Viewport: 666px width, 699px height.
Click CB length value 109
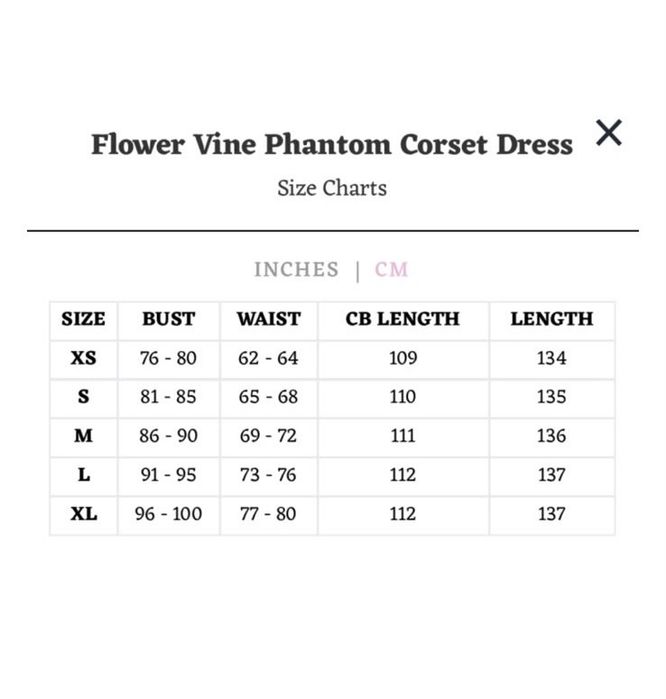click(x=403, y=358)
